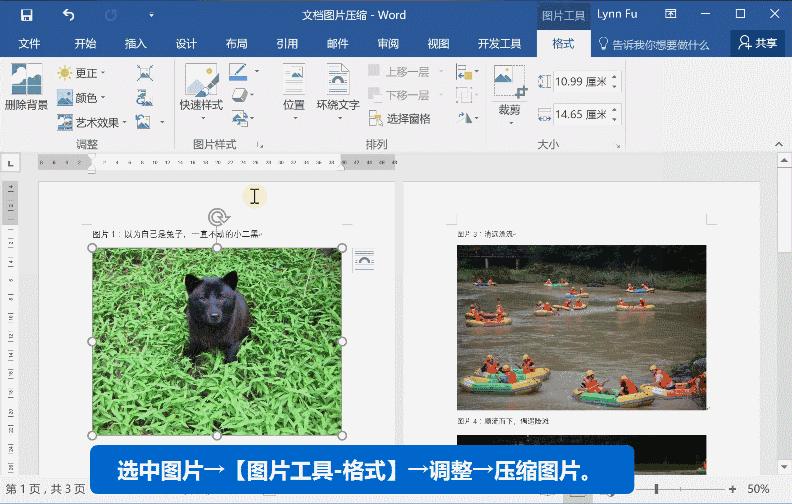The image size is (792, 504).
Task: Open the 艺术效果 artistic effects dropdown
Action: (91, 122)
